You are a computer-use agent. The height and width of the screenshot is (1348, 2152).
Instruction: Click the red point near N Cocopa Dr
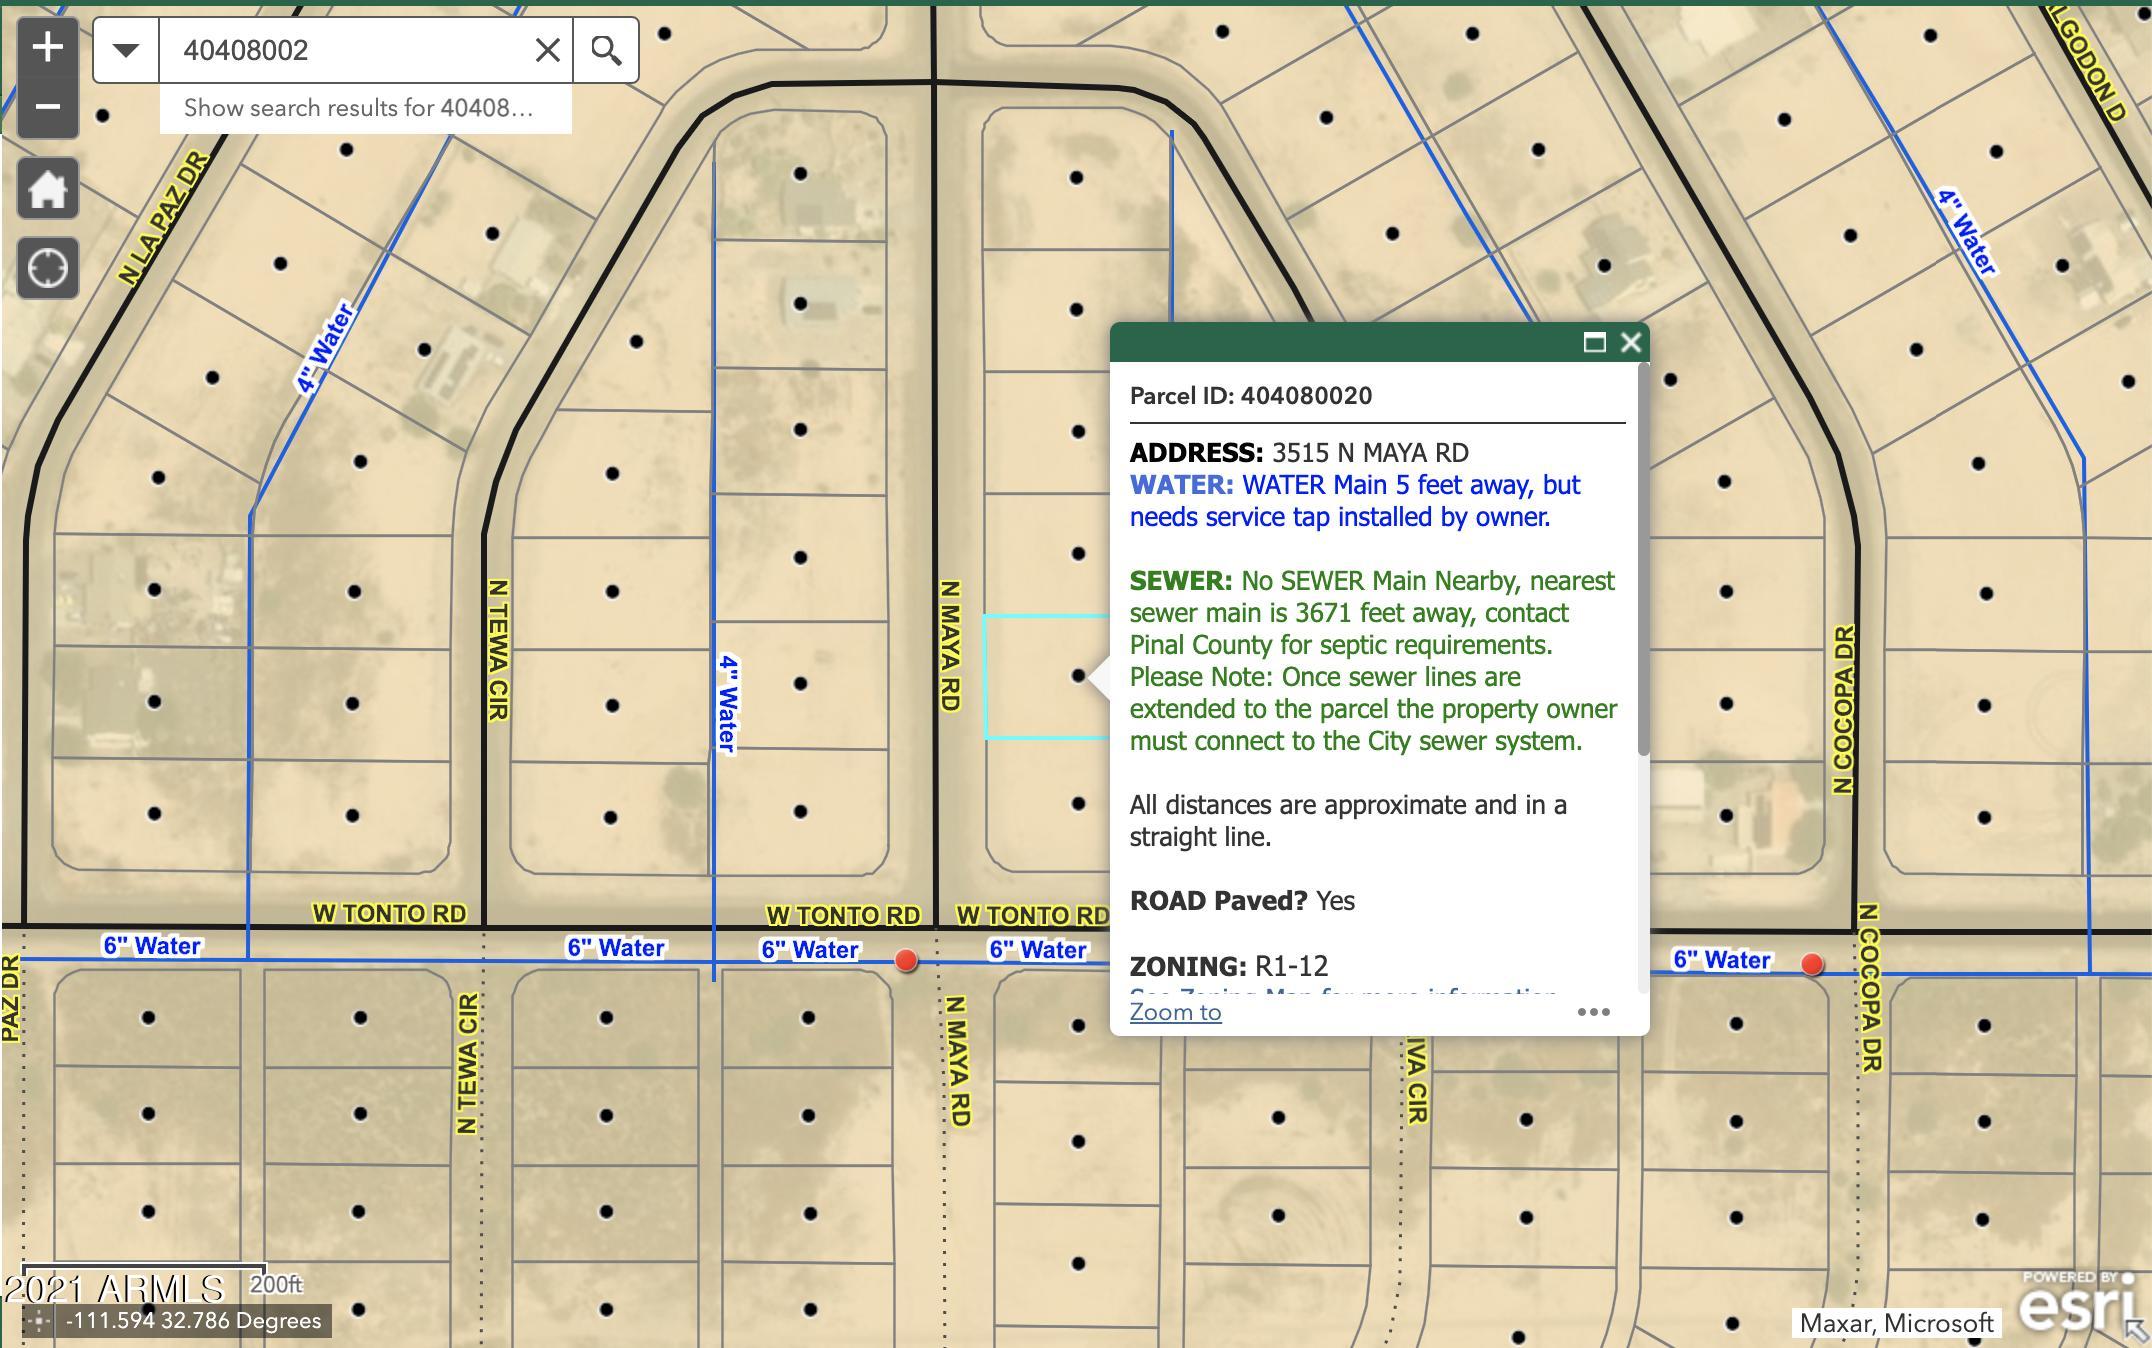(1812, 964)
